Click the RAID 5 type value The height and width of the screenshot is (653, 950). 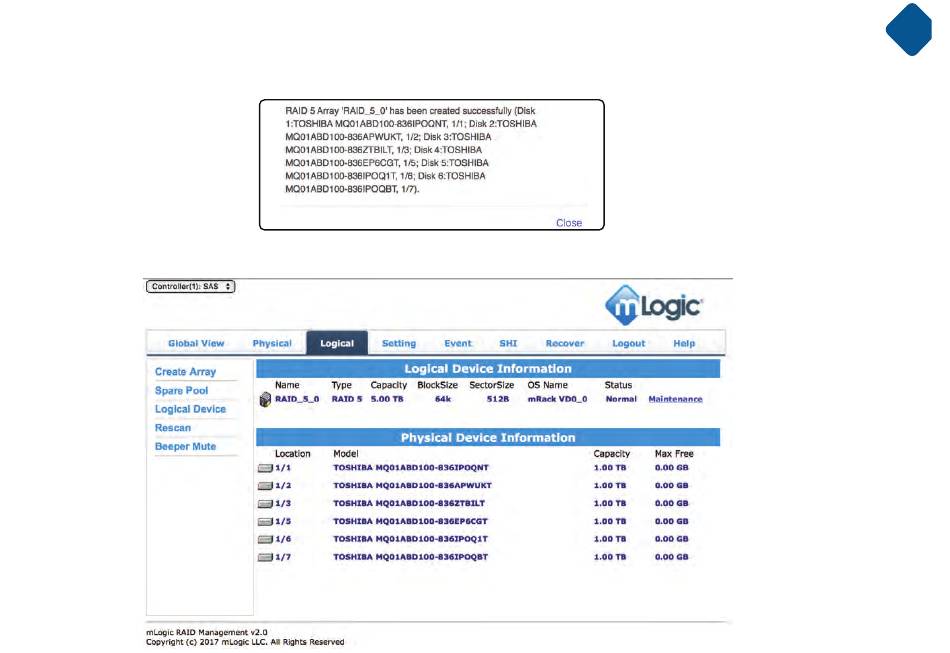[x=347, y=399]
